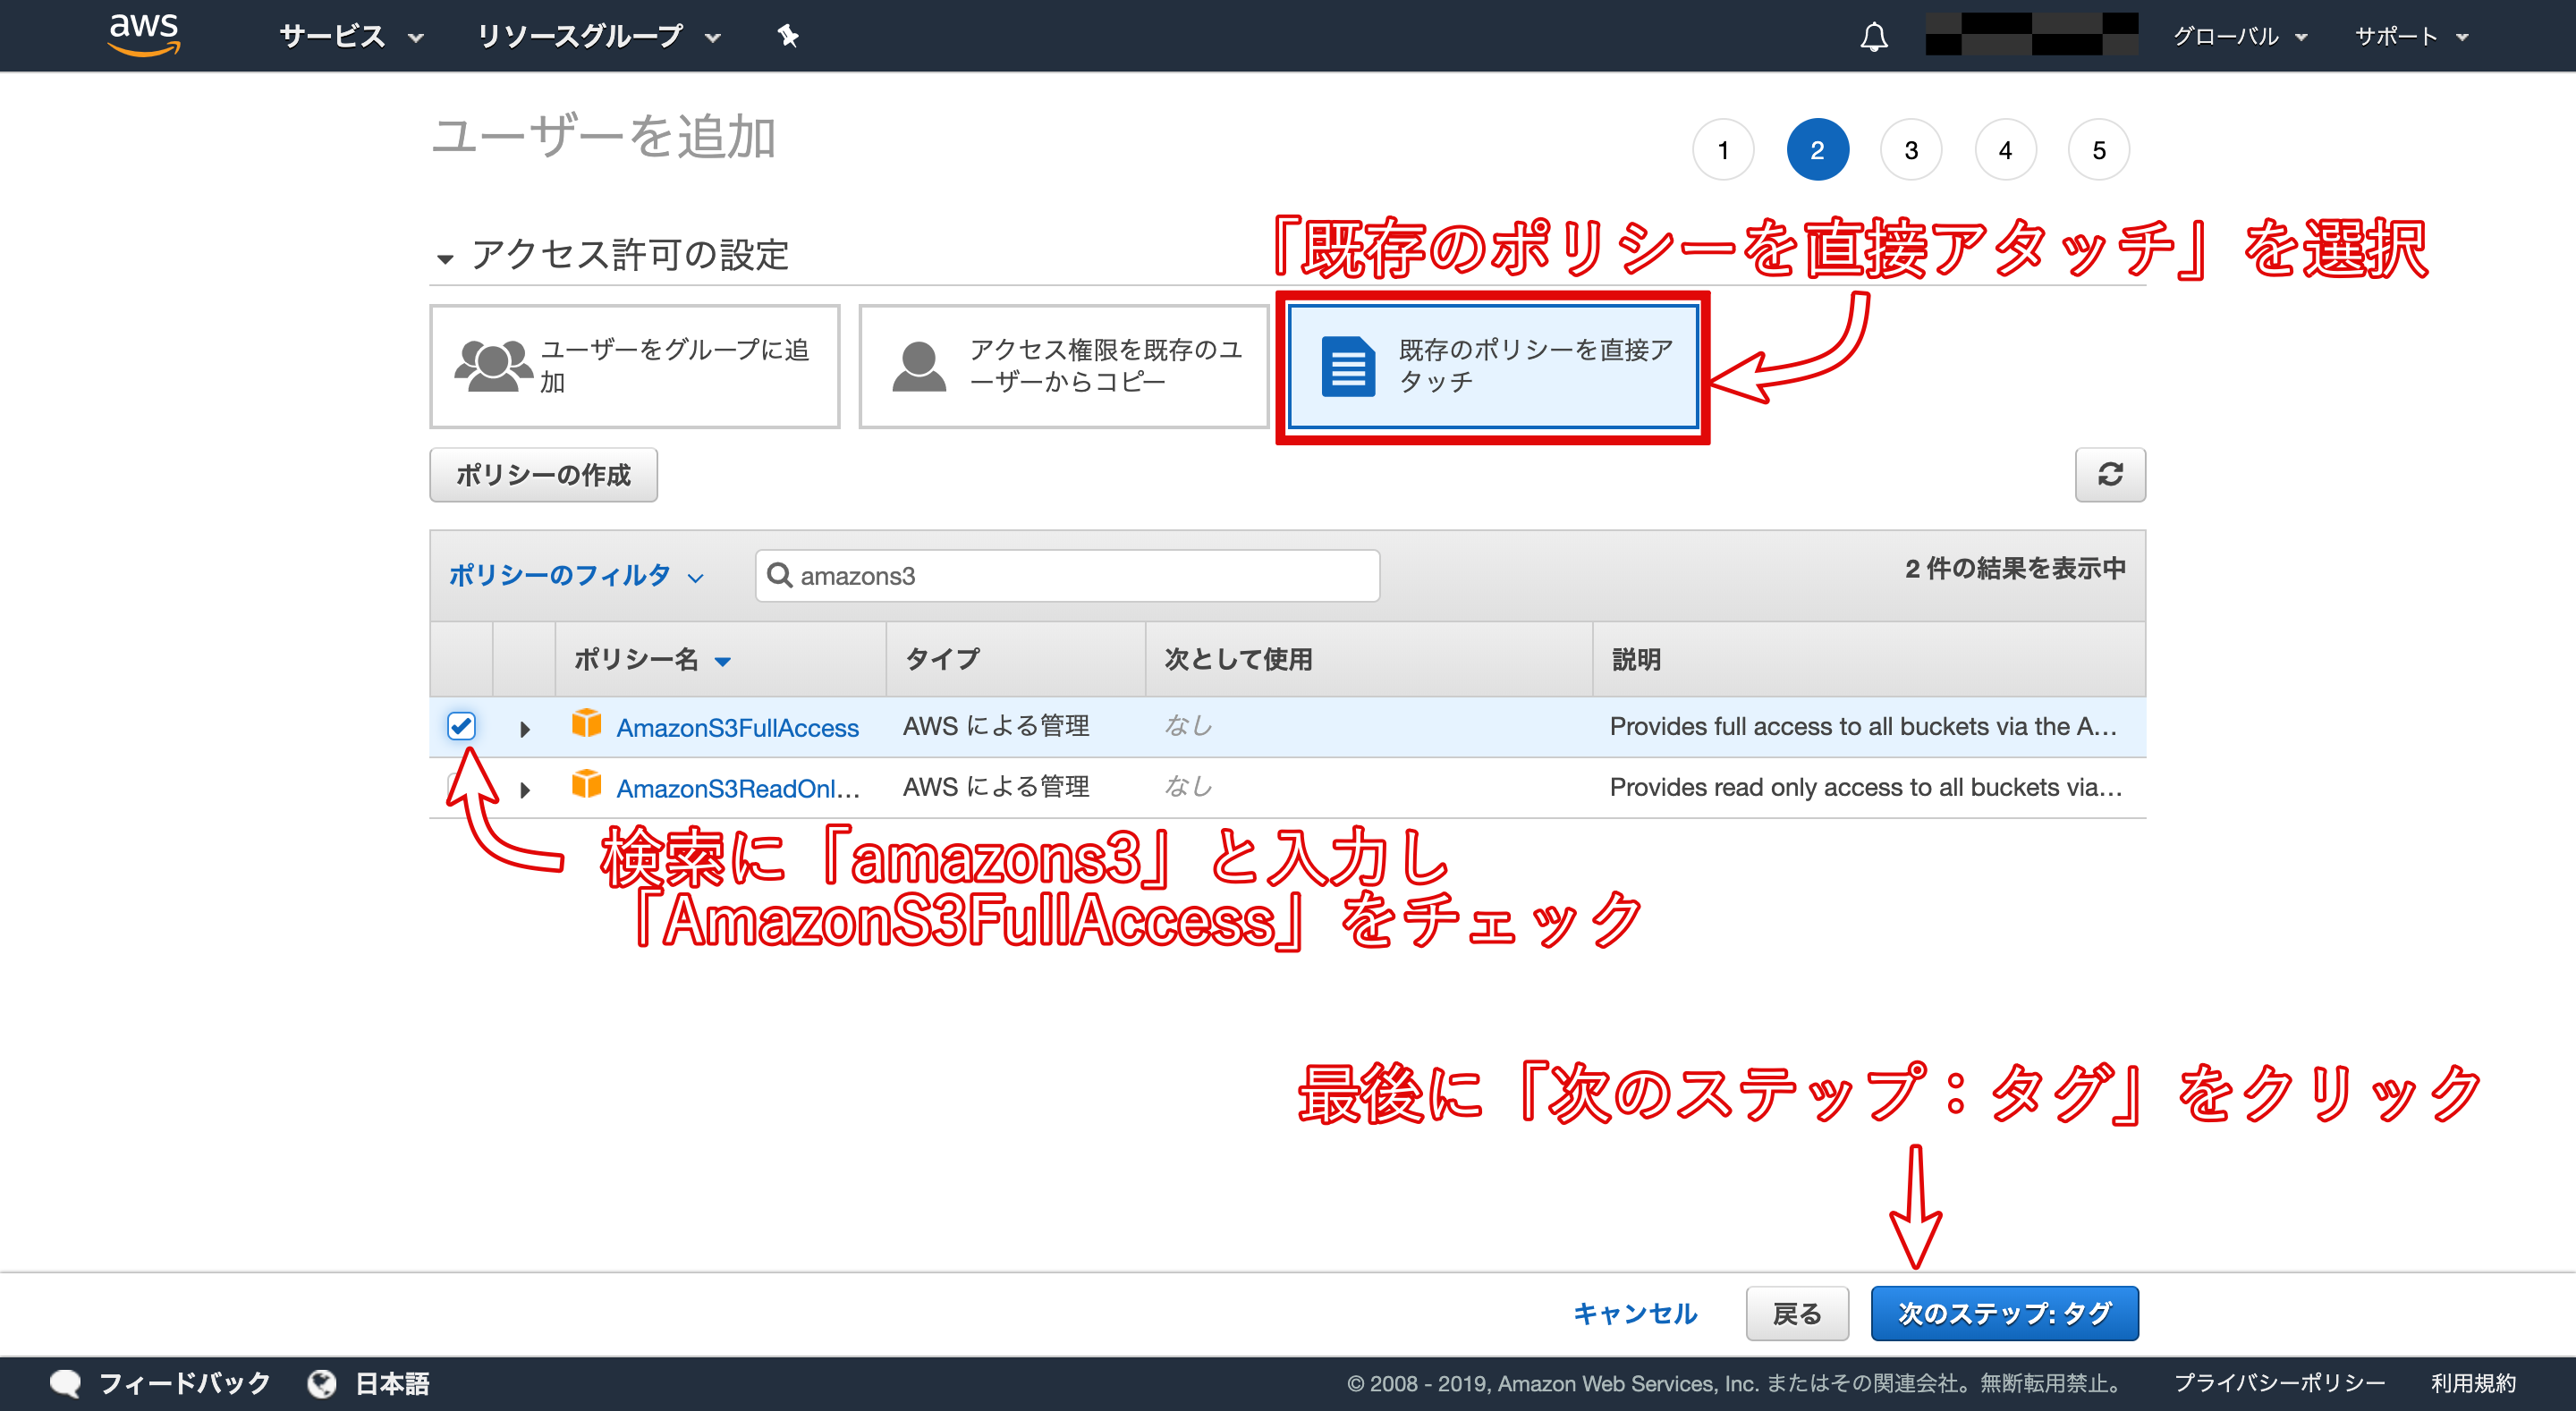The image size is (2576, 1411).
Task: Click the document icon for attaching existing policies
Action: pyautogui.click(x=1347, y=366)
